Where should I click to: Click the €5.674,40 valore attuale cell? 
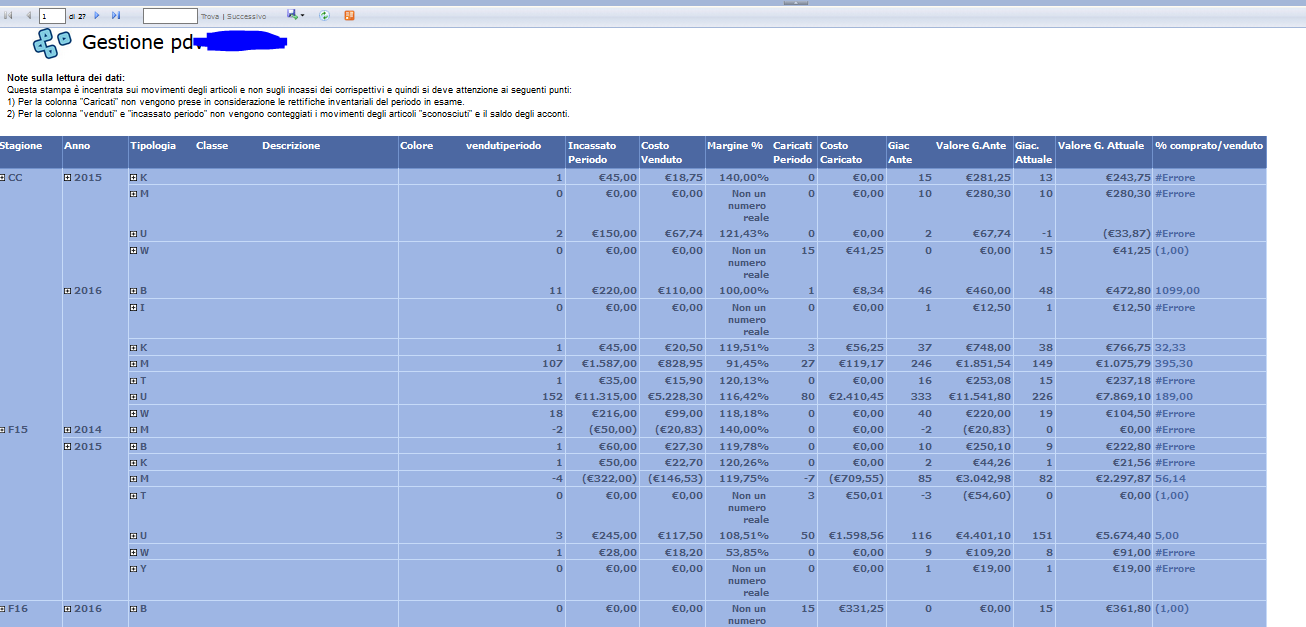point(1121,536)
